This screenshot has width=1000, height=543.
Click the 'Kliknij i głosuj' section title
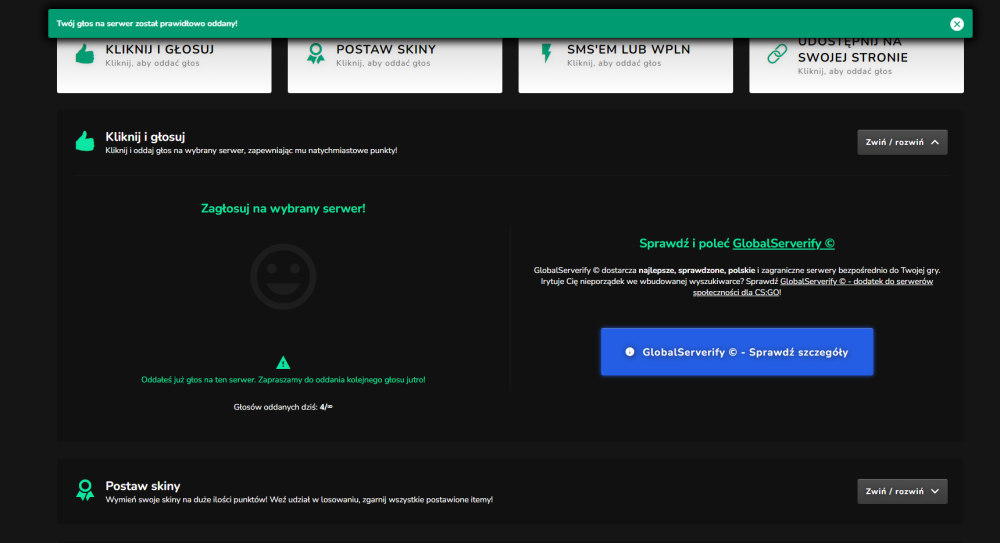[145, 137]
